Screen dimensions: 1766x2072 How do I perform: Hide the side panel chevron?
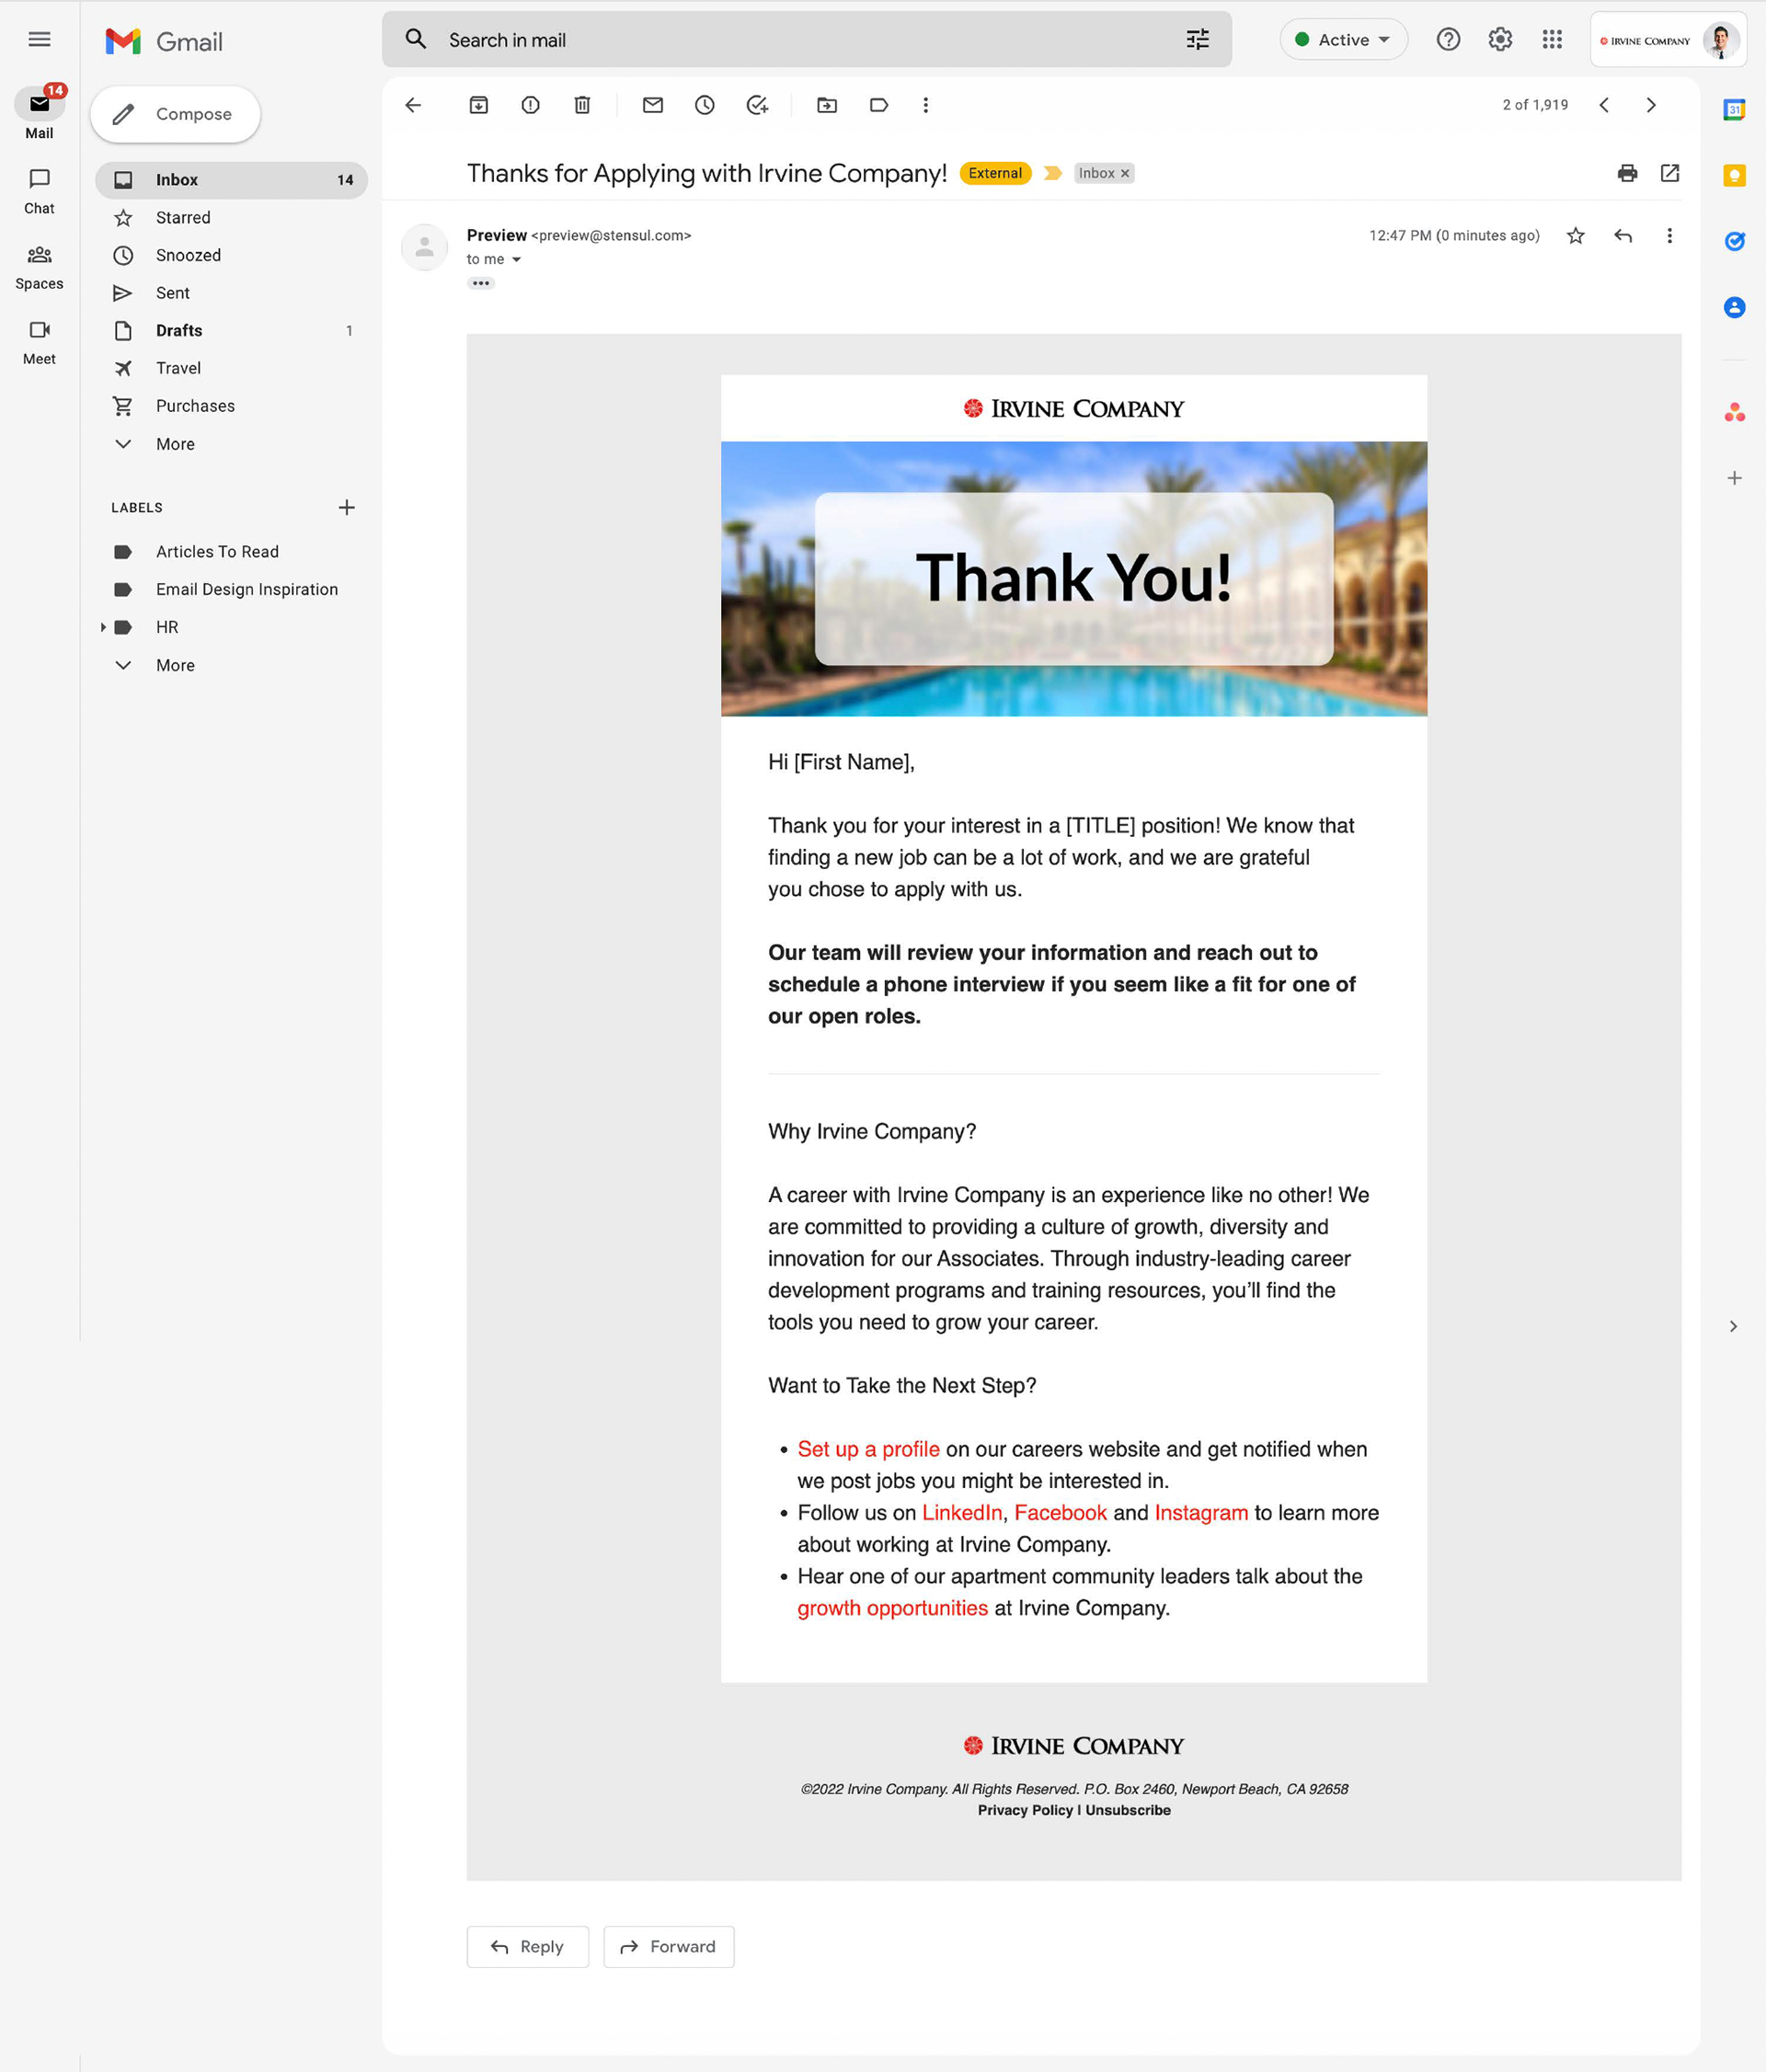[x=1734, y=1327]
